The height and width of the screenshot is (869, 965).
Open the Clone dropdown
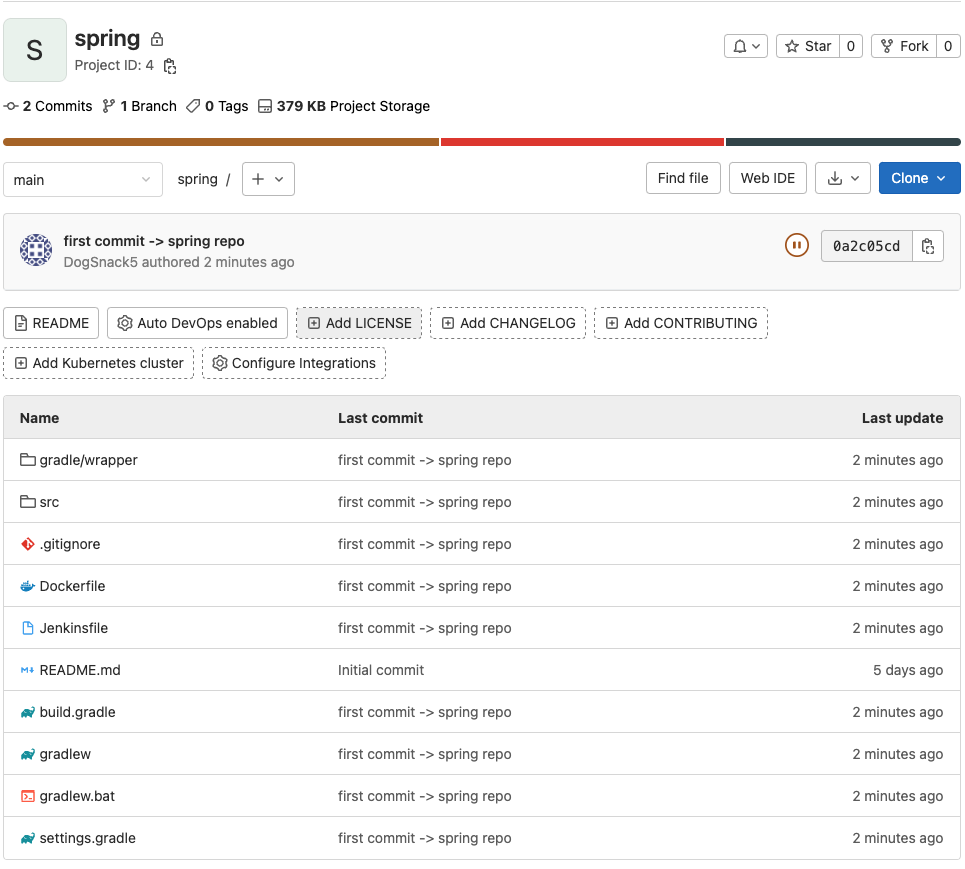919,178
